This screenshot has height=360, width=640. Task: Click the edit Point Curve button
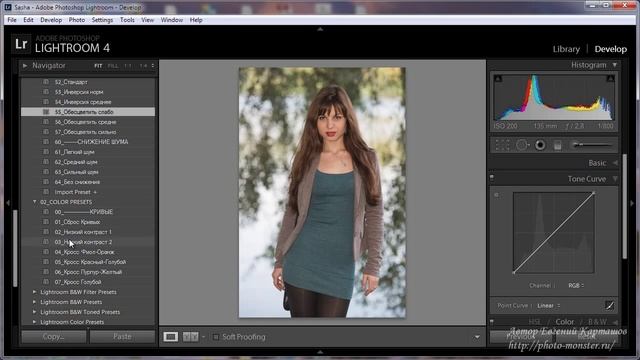point(609,305)
